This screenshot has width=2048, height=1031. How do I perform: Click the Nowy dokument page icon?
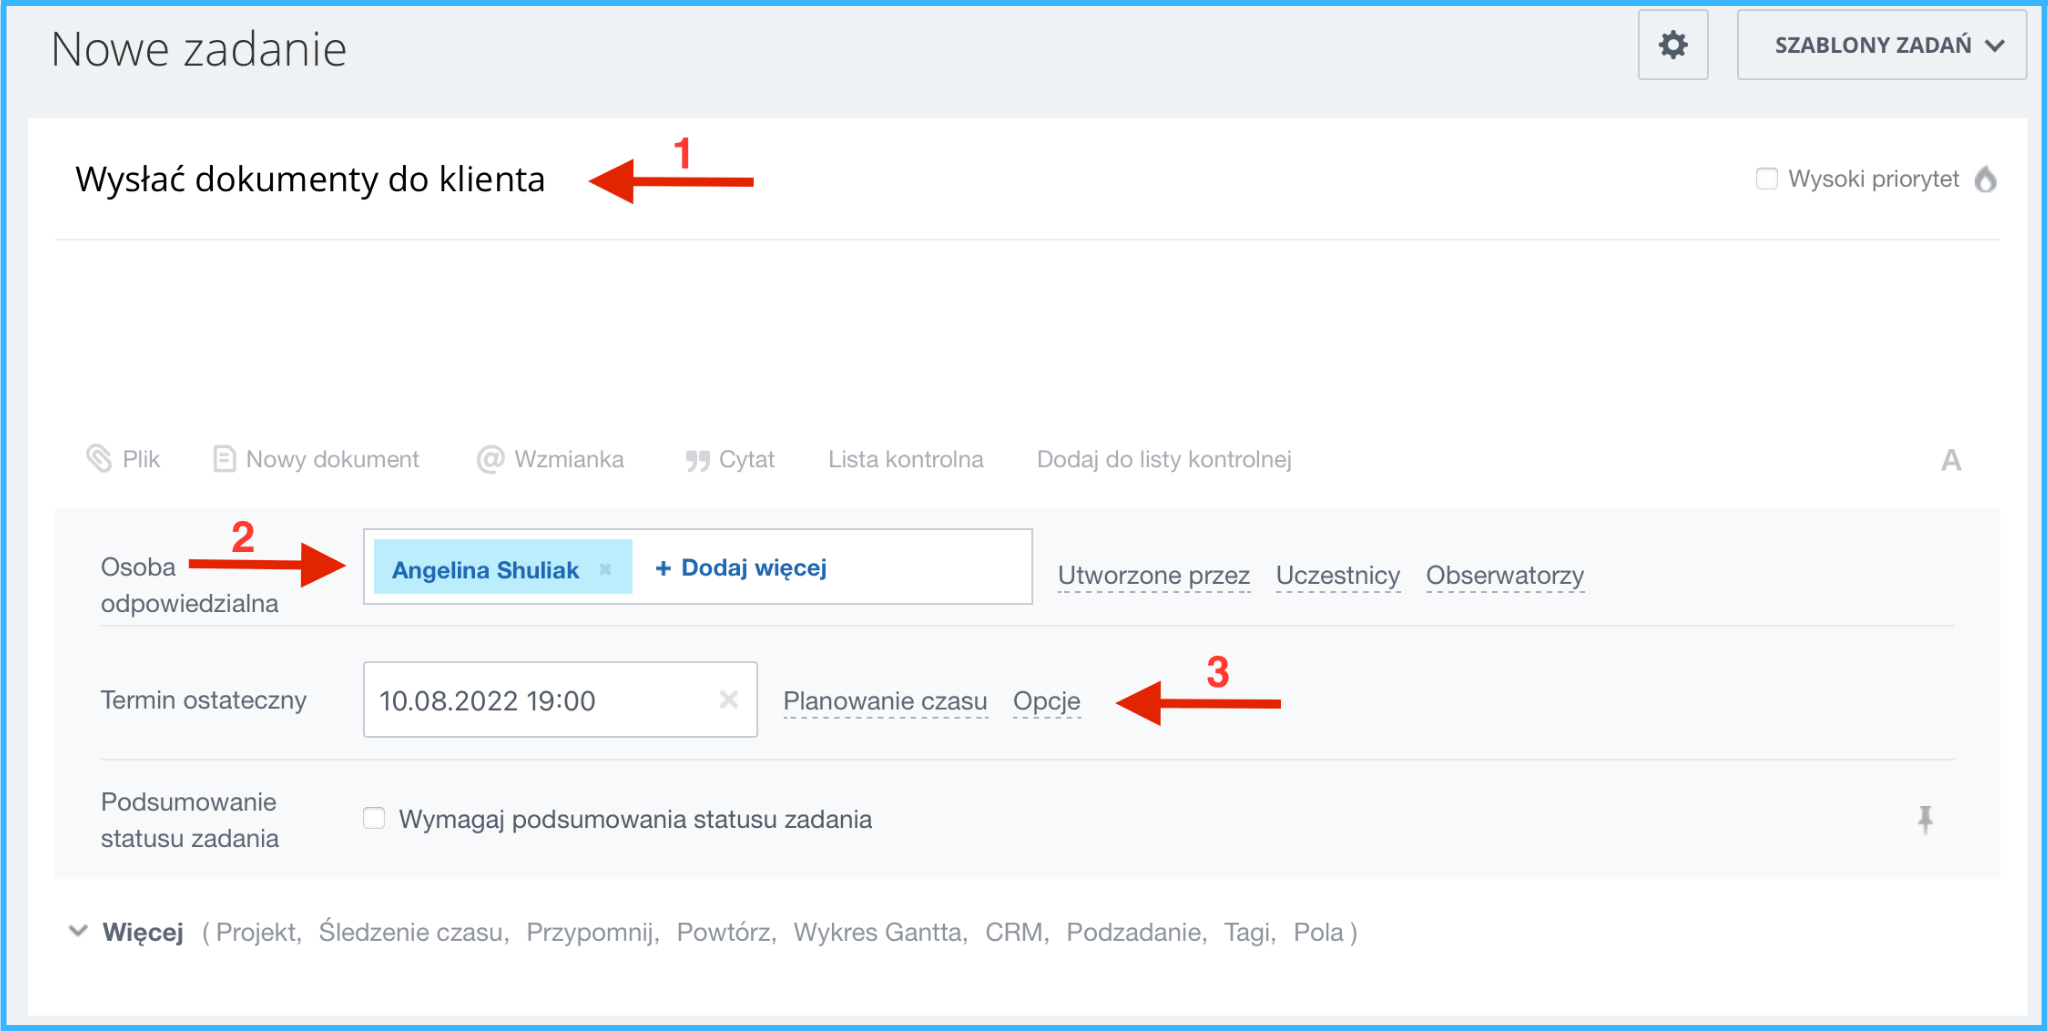tap(224, 459)
